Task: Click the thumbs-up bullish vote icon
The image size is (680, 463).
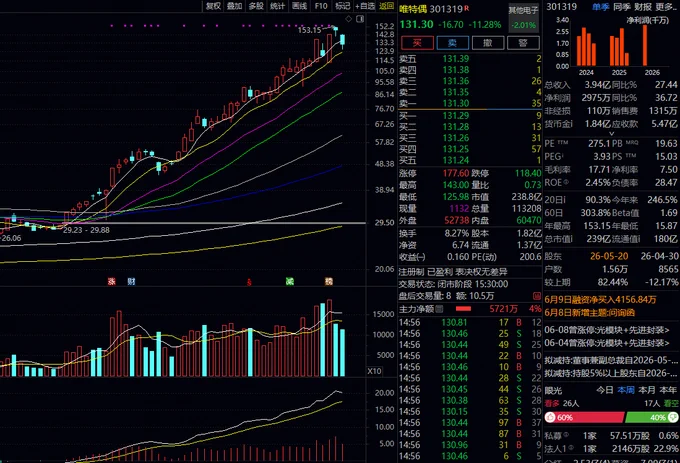Action: click(550, 417)
